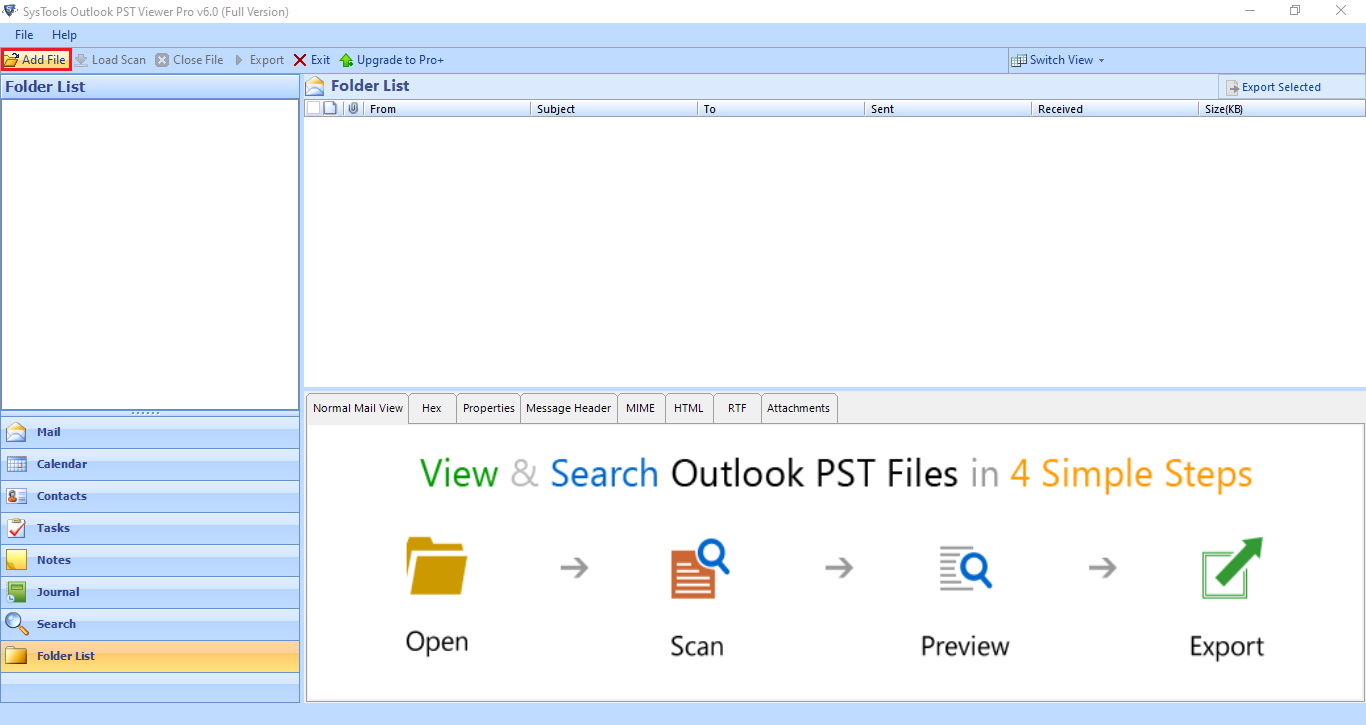Select Search in the navigation pane
Screen dimensions: 1366x725
[x=150, y=624]
